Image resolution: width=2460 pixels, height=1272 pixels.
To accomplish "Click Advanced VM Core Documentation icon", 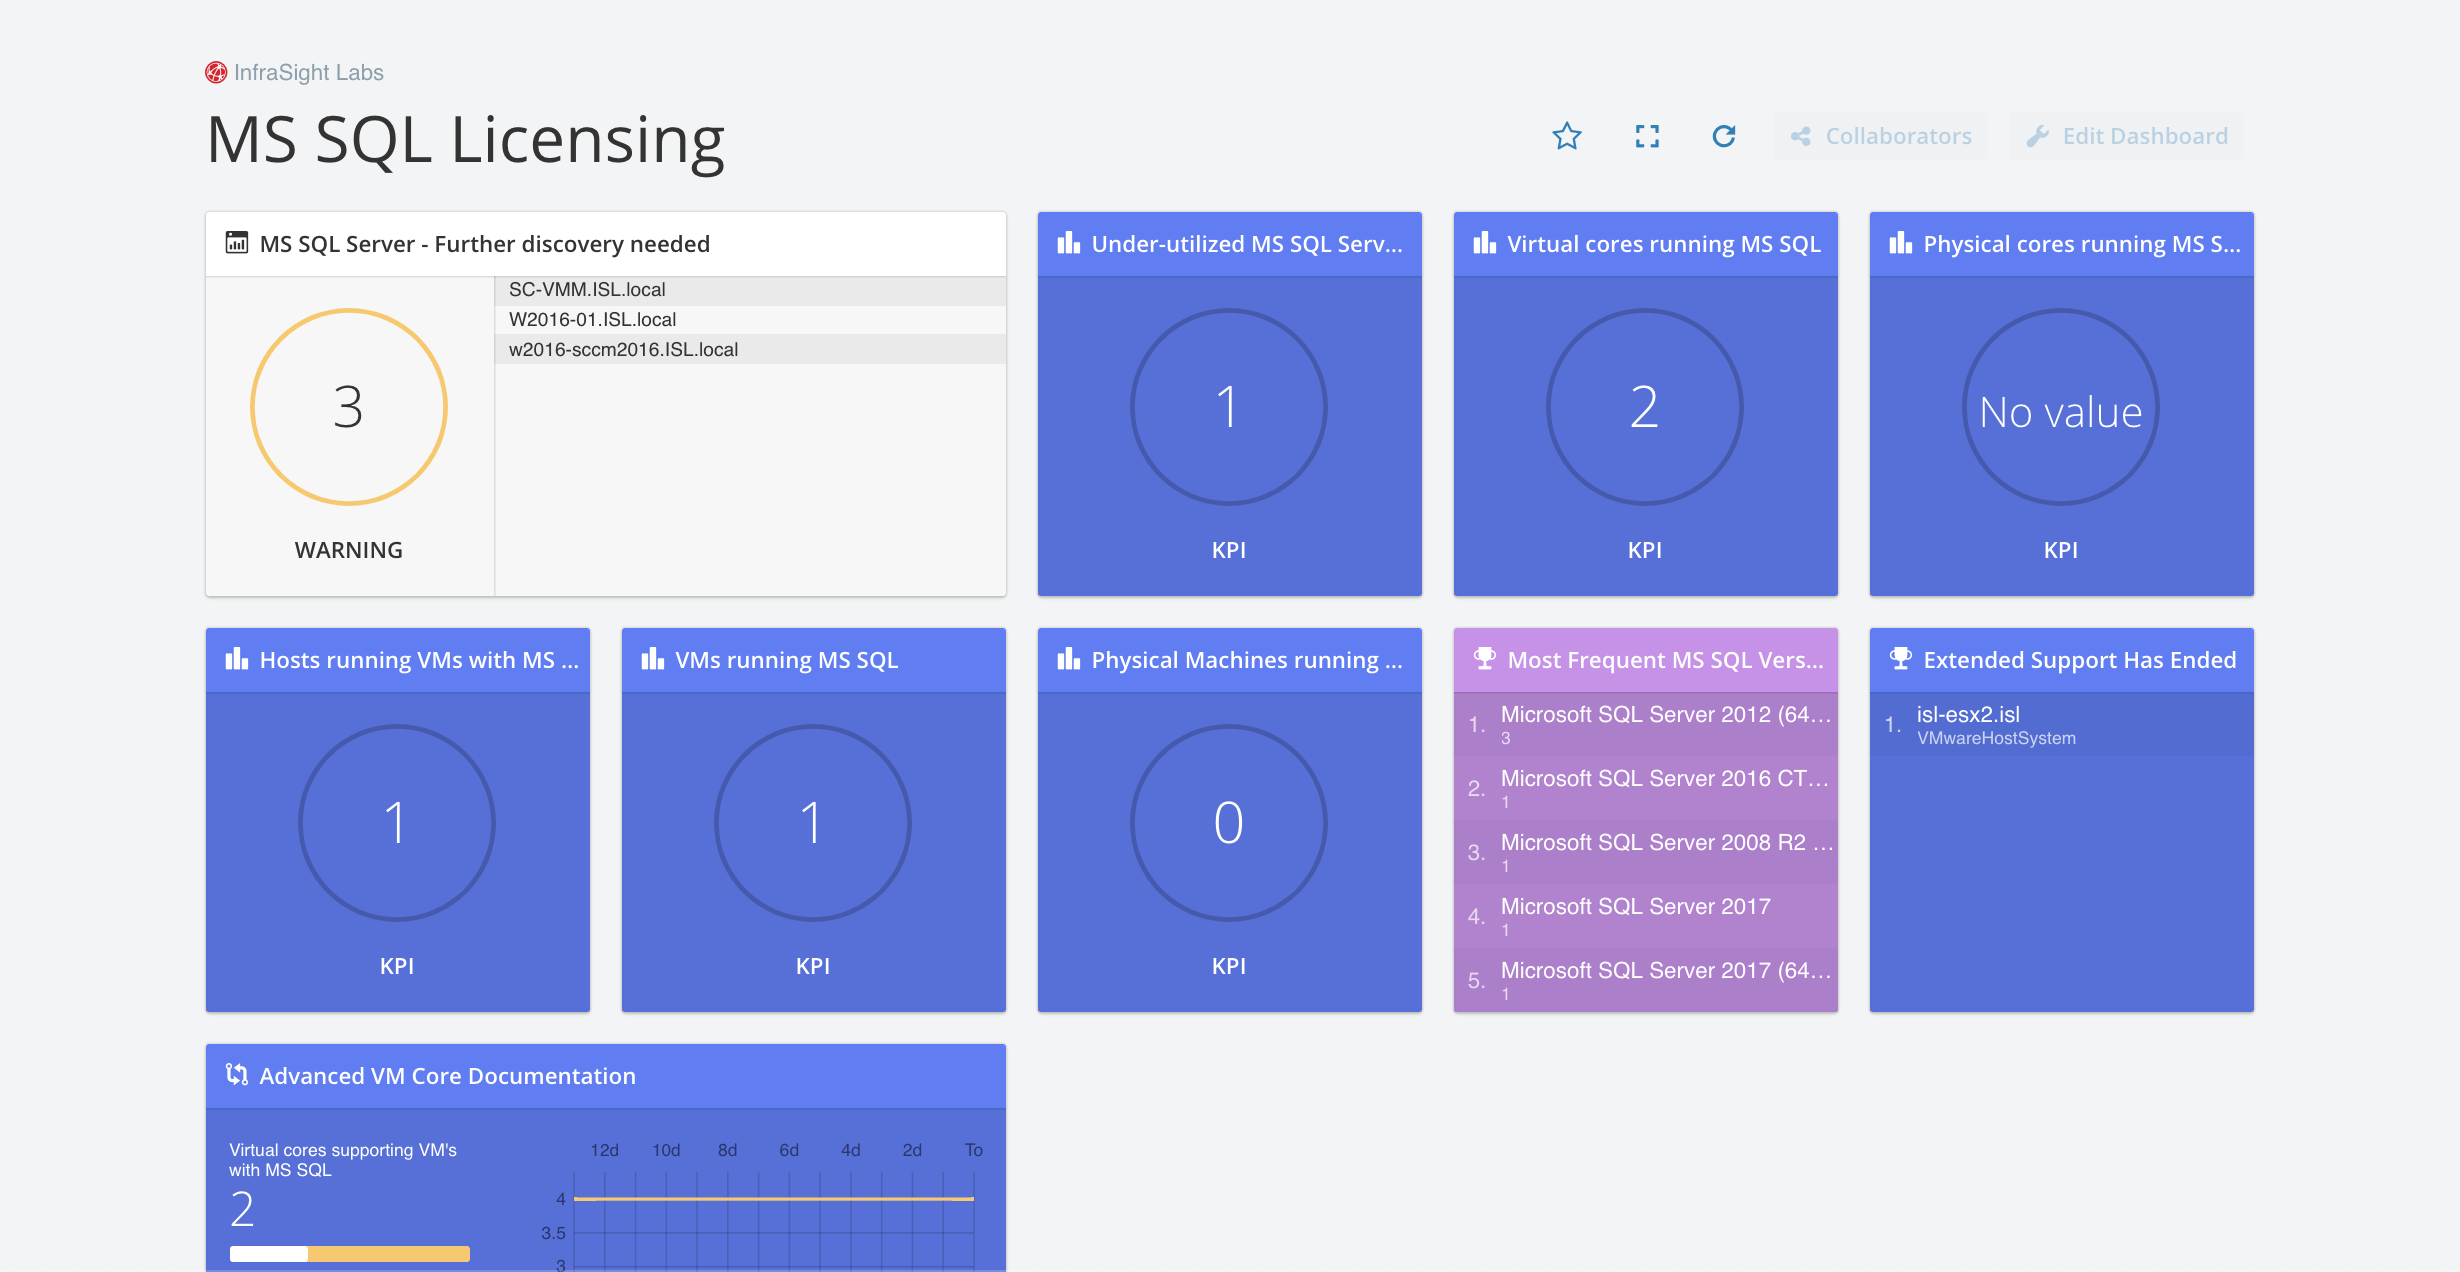I will [237, 1075].
